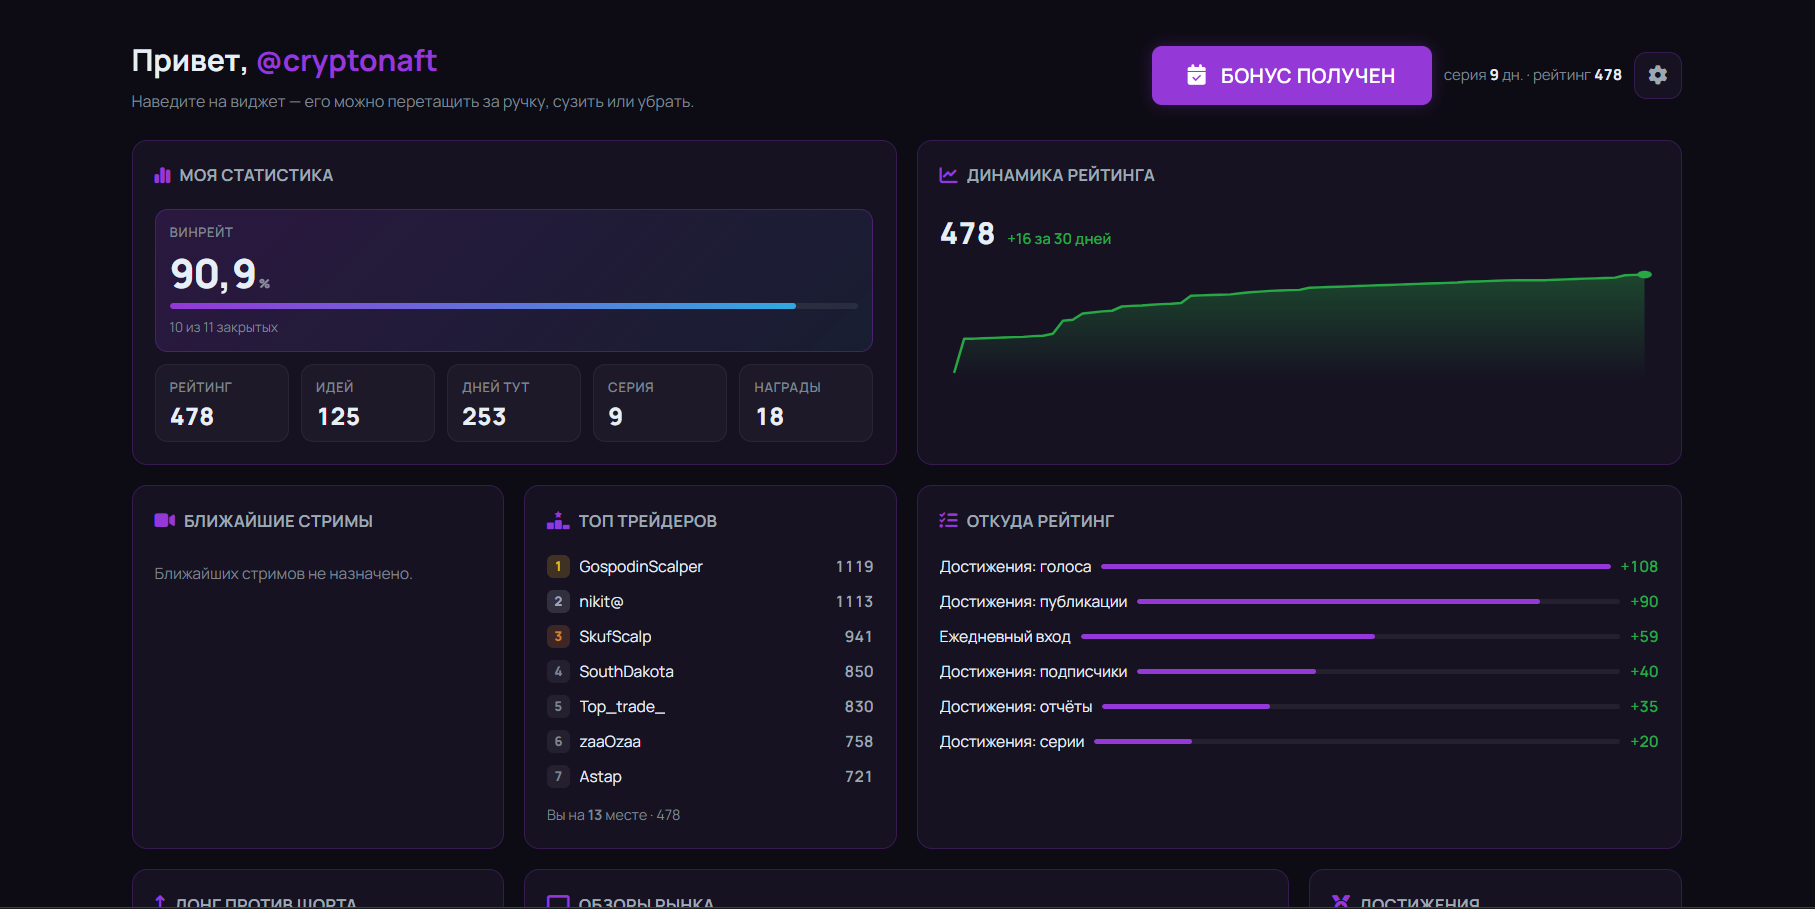Viewport: 1815px width, 909px height.
Task: Open the @cryptonaft profile link
Action: [x=346, y=61]
